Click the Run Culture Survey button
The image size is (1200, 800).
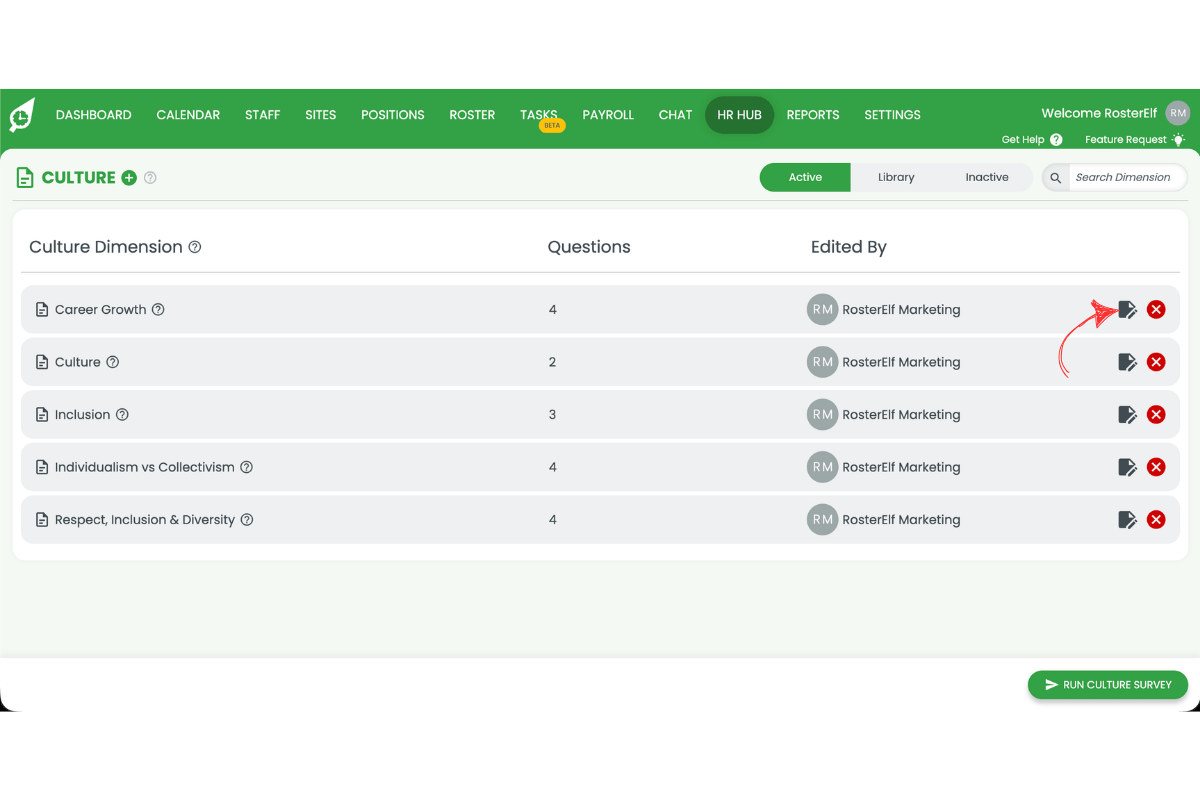click(1107, 685)
